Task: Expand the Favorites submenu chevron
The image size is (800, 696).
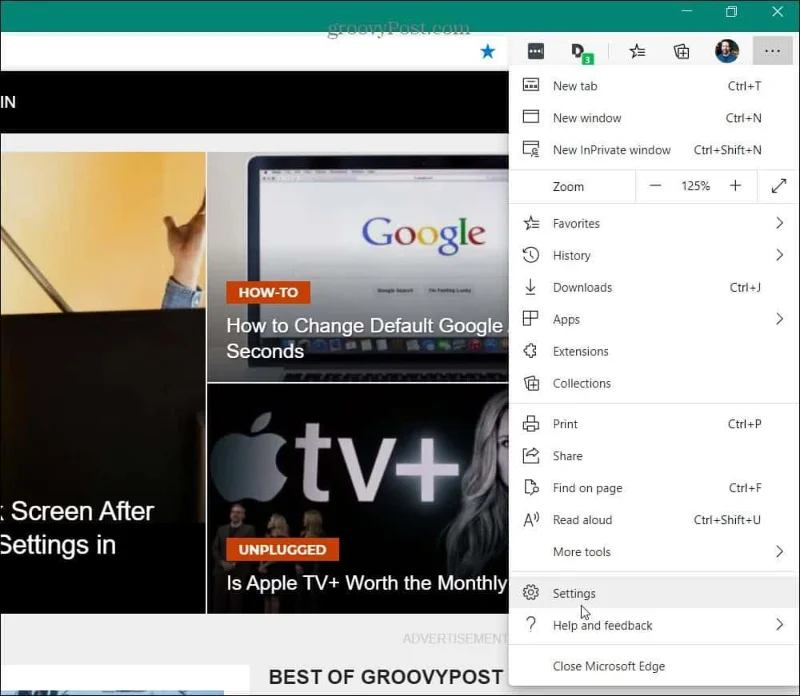Action: click(x=779, y=223)
